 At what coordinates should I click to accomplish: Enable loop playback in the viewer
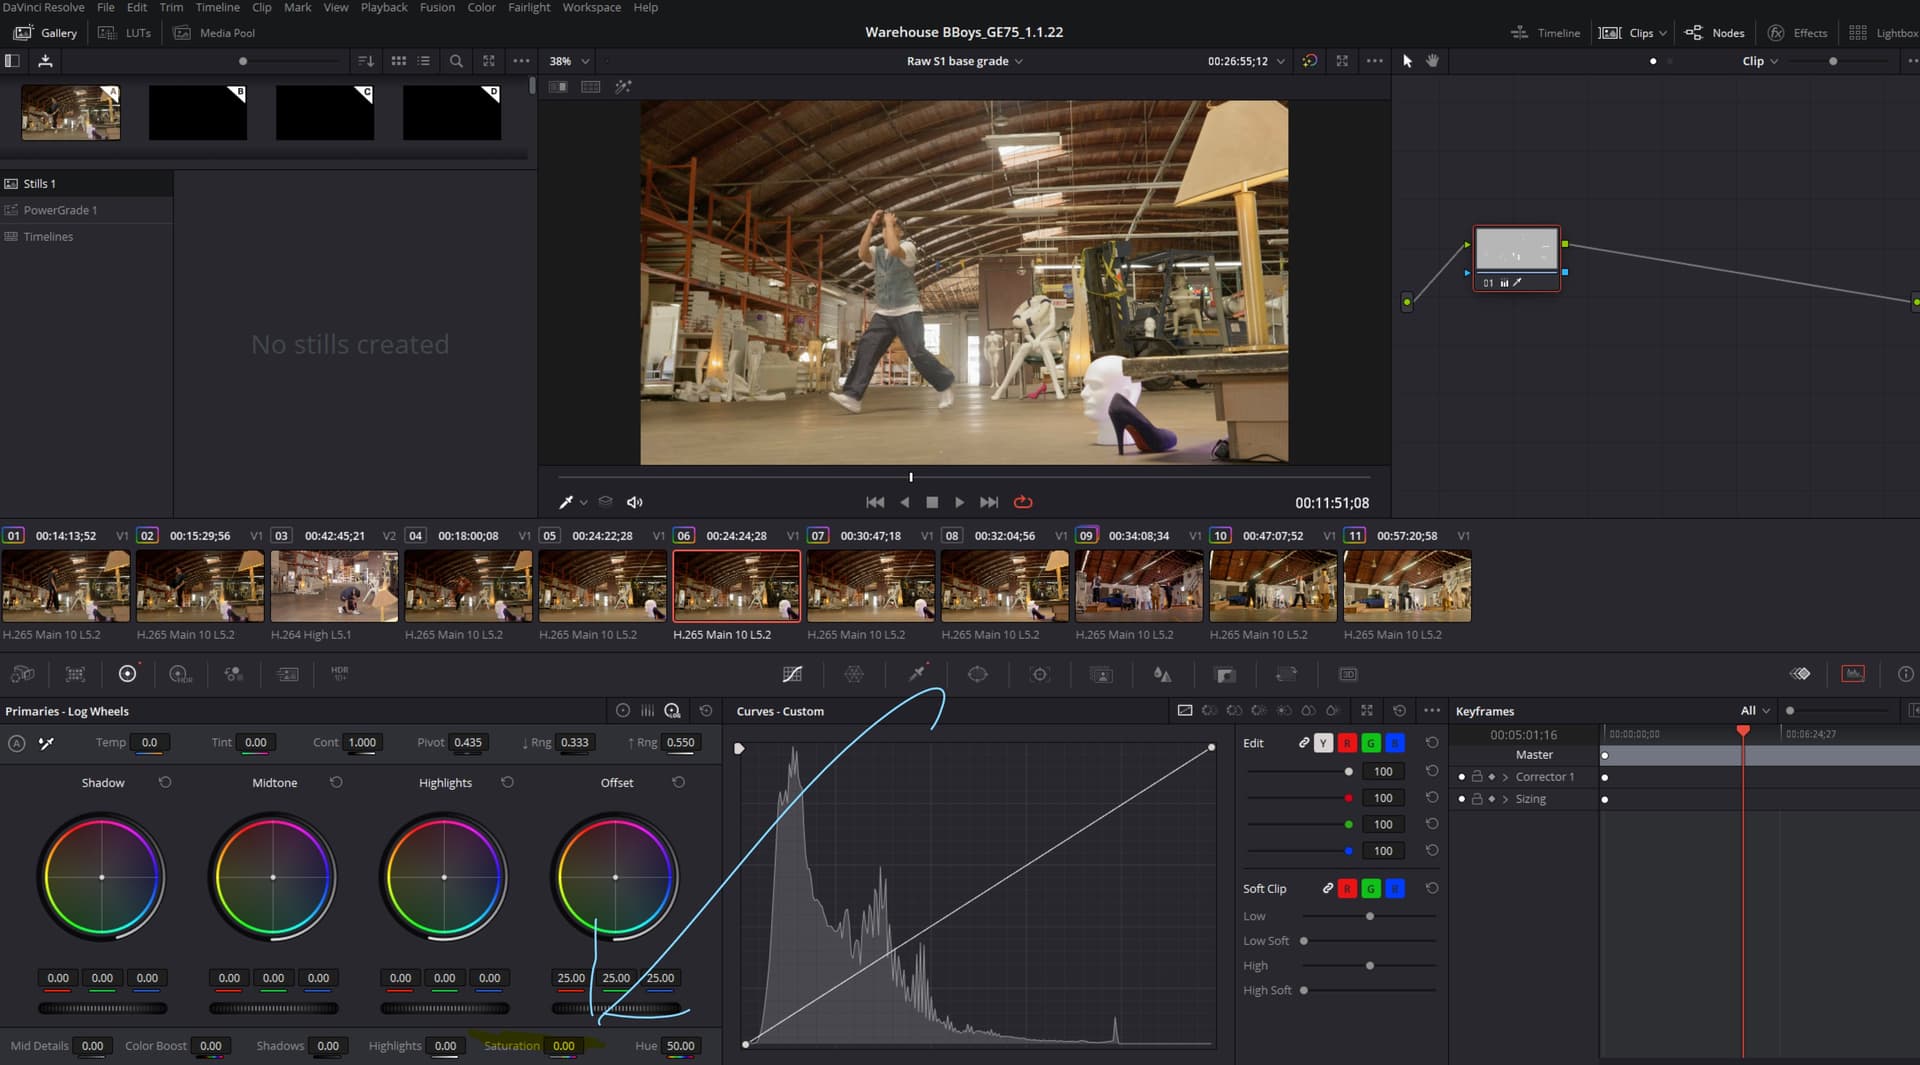click(x=1023, y=502)
